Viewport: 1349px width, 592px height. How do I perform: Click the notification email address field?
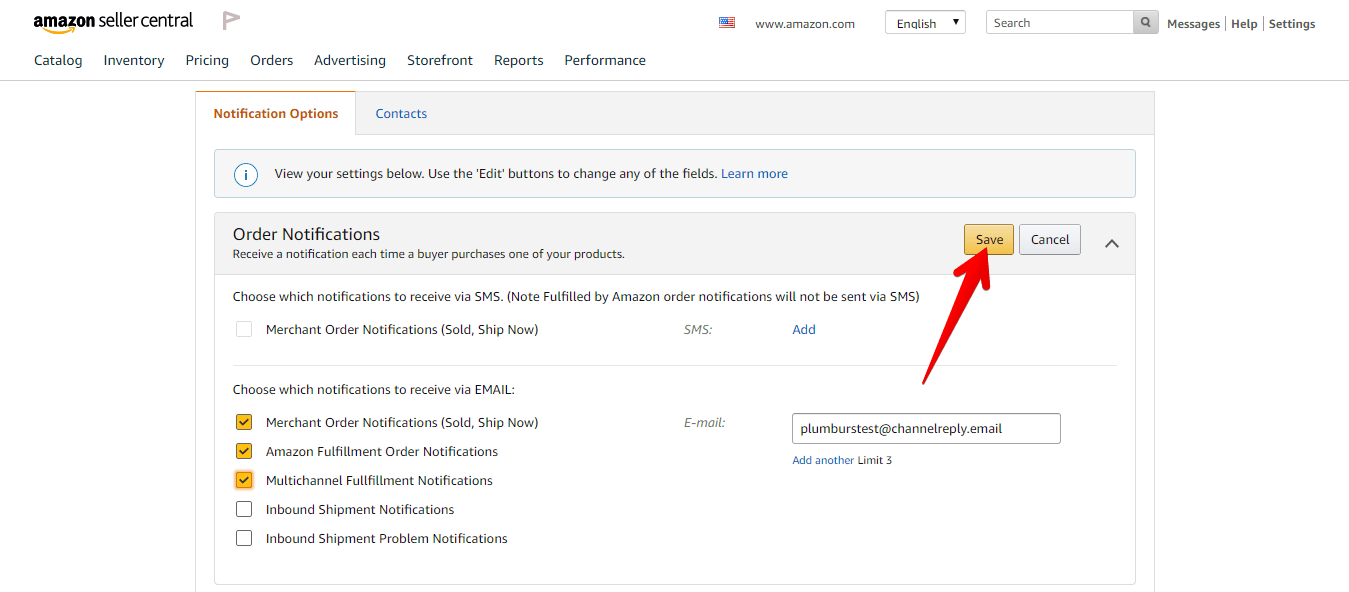click(x=925, y=428)
